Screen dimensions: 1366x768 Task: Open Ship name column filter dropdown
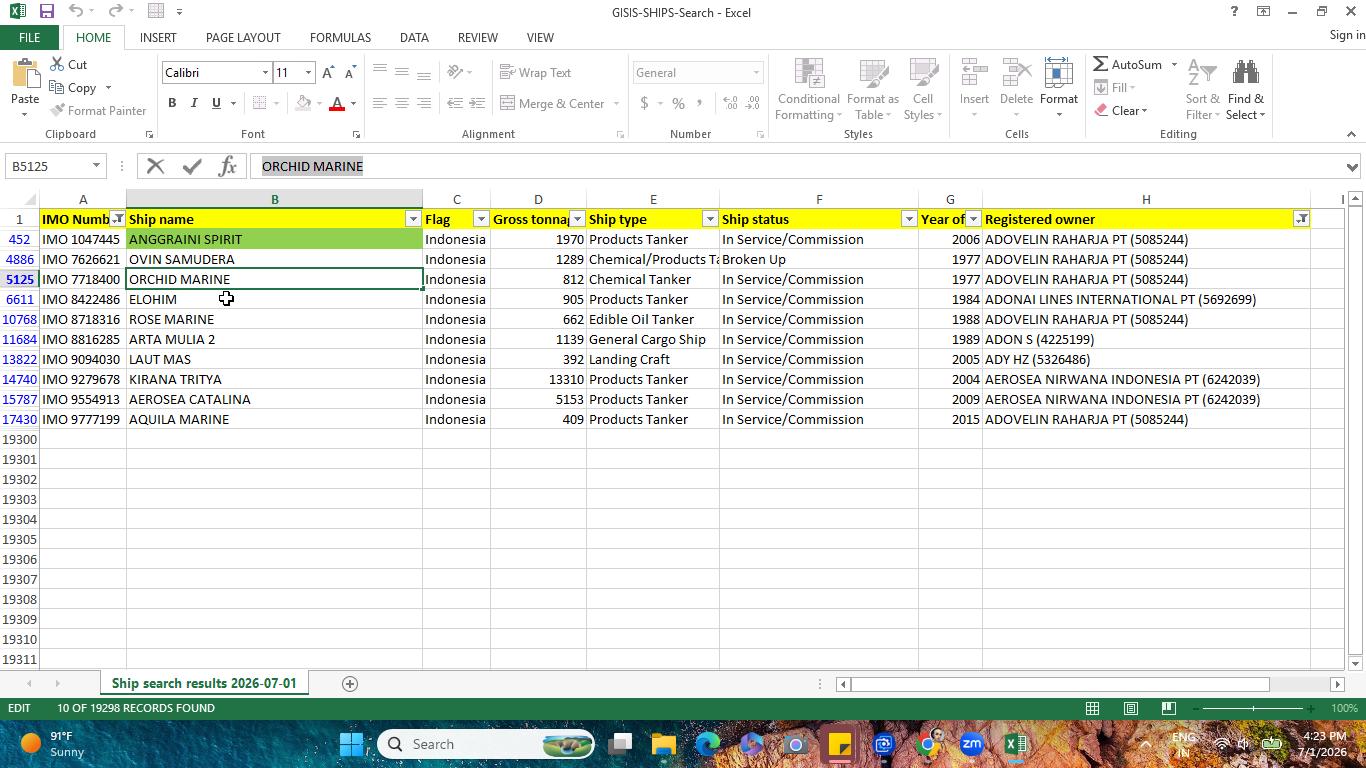pos(413,219)
